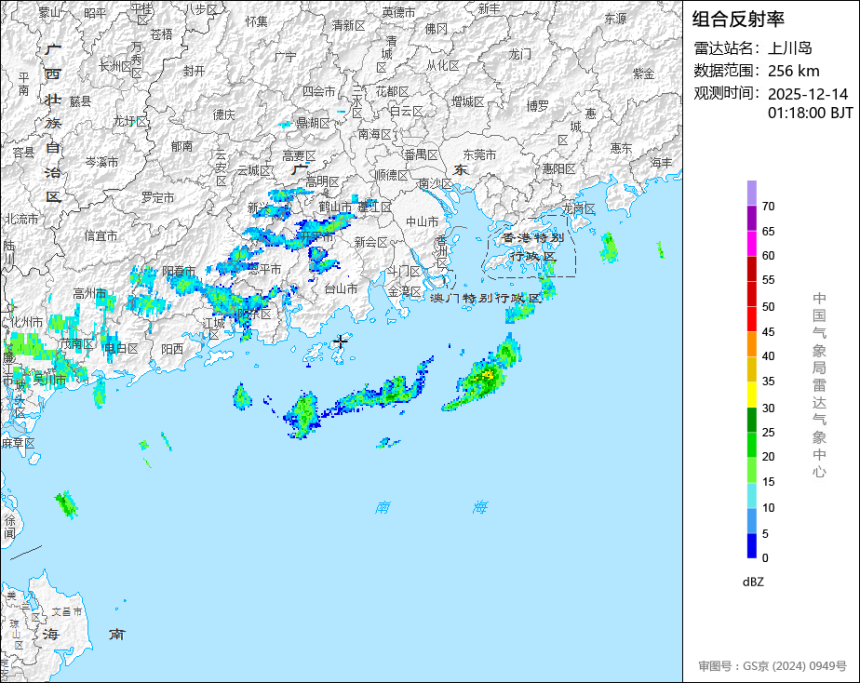Click the dBZ unit label under legend
The height and width of the screenshot is (683, 860).
(x=753, y=582)
